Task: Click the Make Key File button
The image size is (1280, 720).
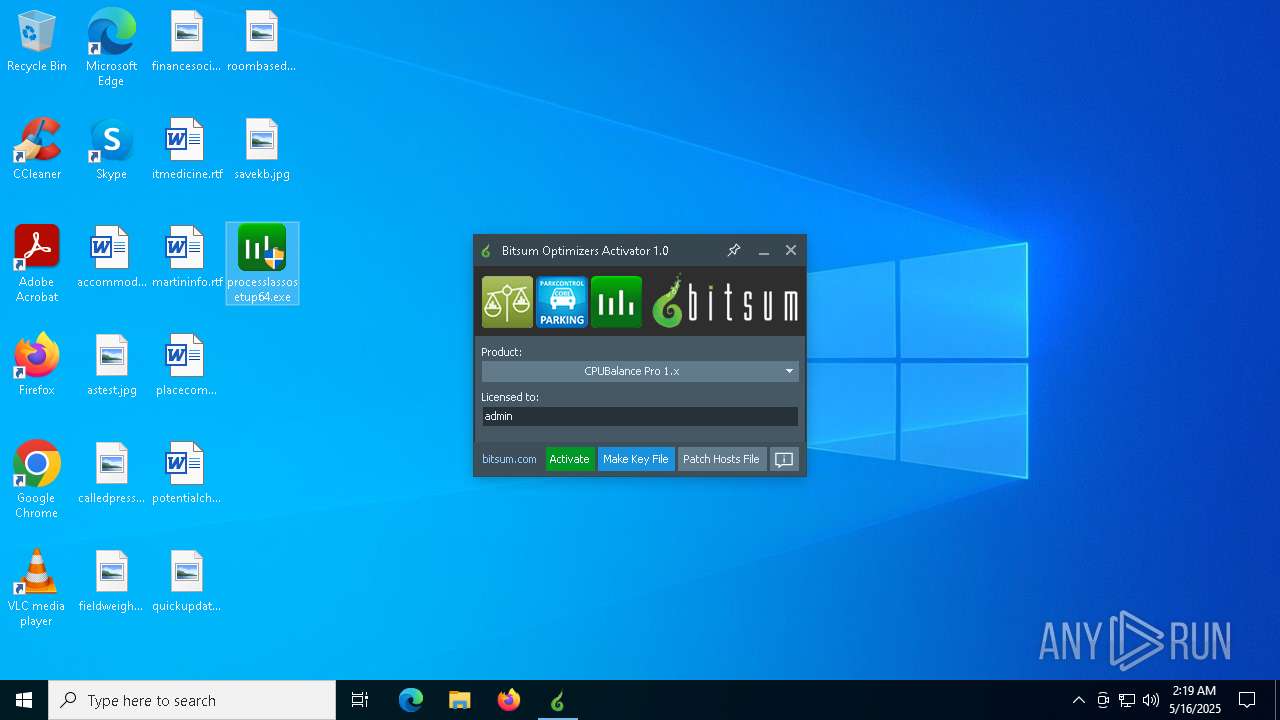Action: click(636, 459)
